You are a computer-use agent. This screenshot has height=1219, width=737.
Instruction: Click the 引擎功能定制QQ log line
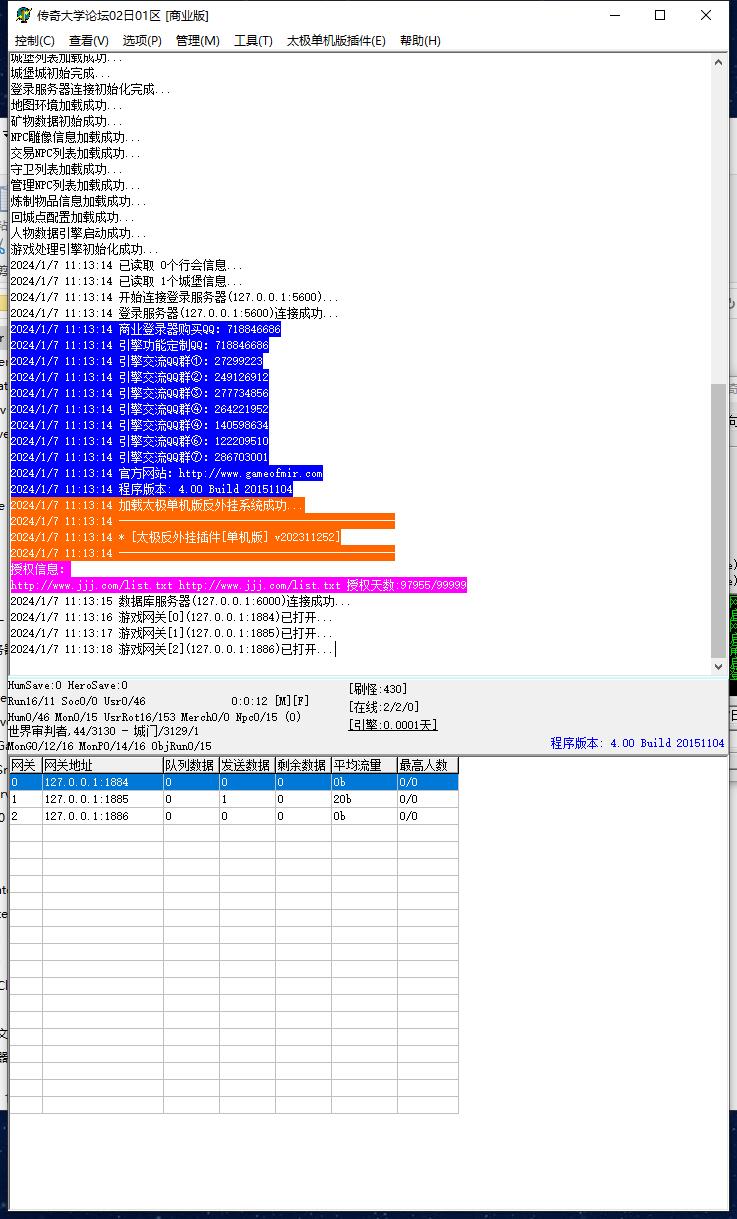click(140, 345)
